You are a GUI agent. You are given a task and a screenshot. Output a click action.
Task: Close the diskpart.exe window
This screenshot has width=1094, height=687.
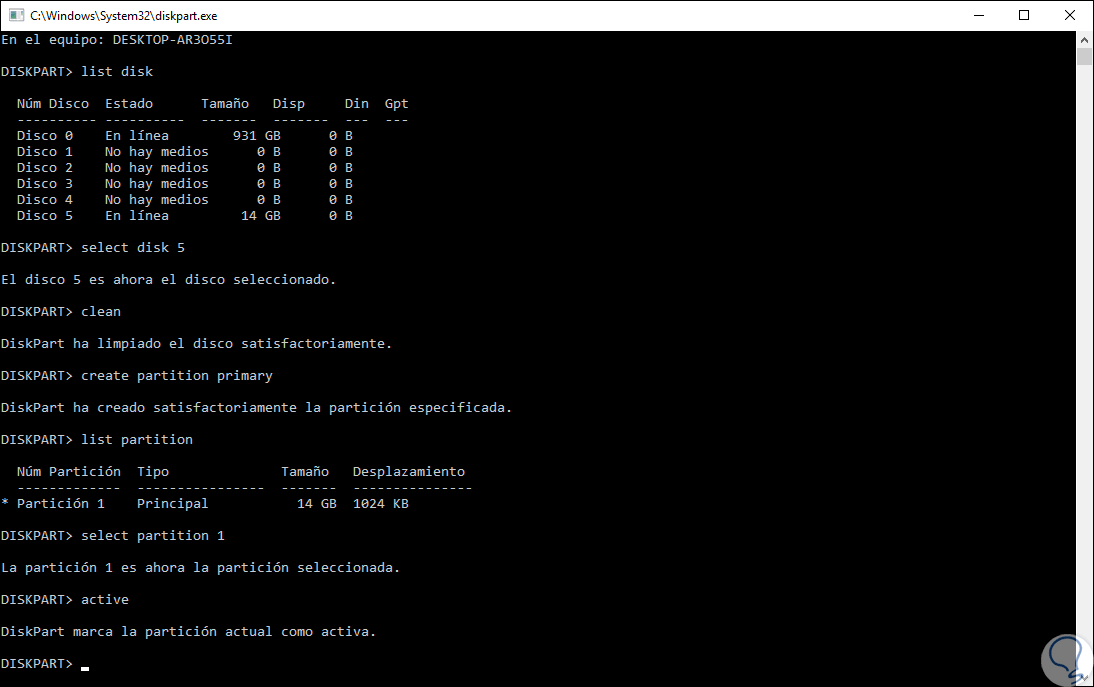coord(1070,15)
